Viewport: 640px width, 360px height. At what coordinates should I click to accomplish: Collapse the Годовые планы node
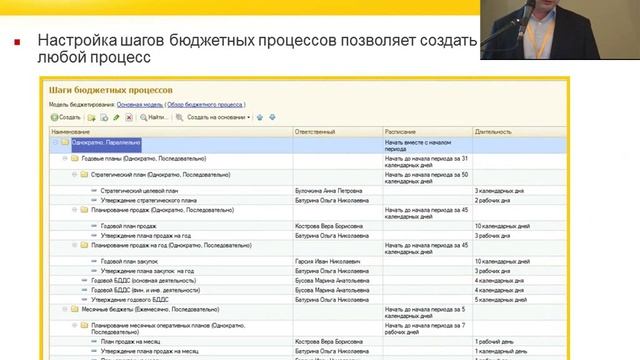tap(65, 158)
